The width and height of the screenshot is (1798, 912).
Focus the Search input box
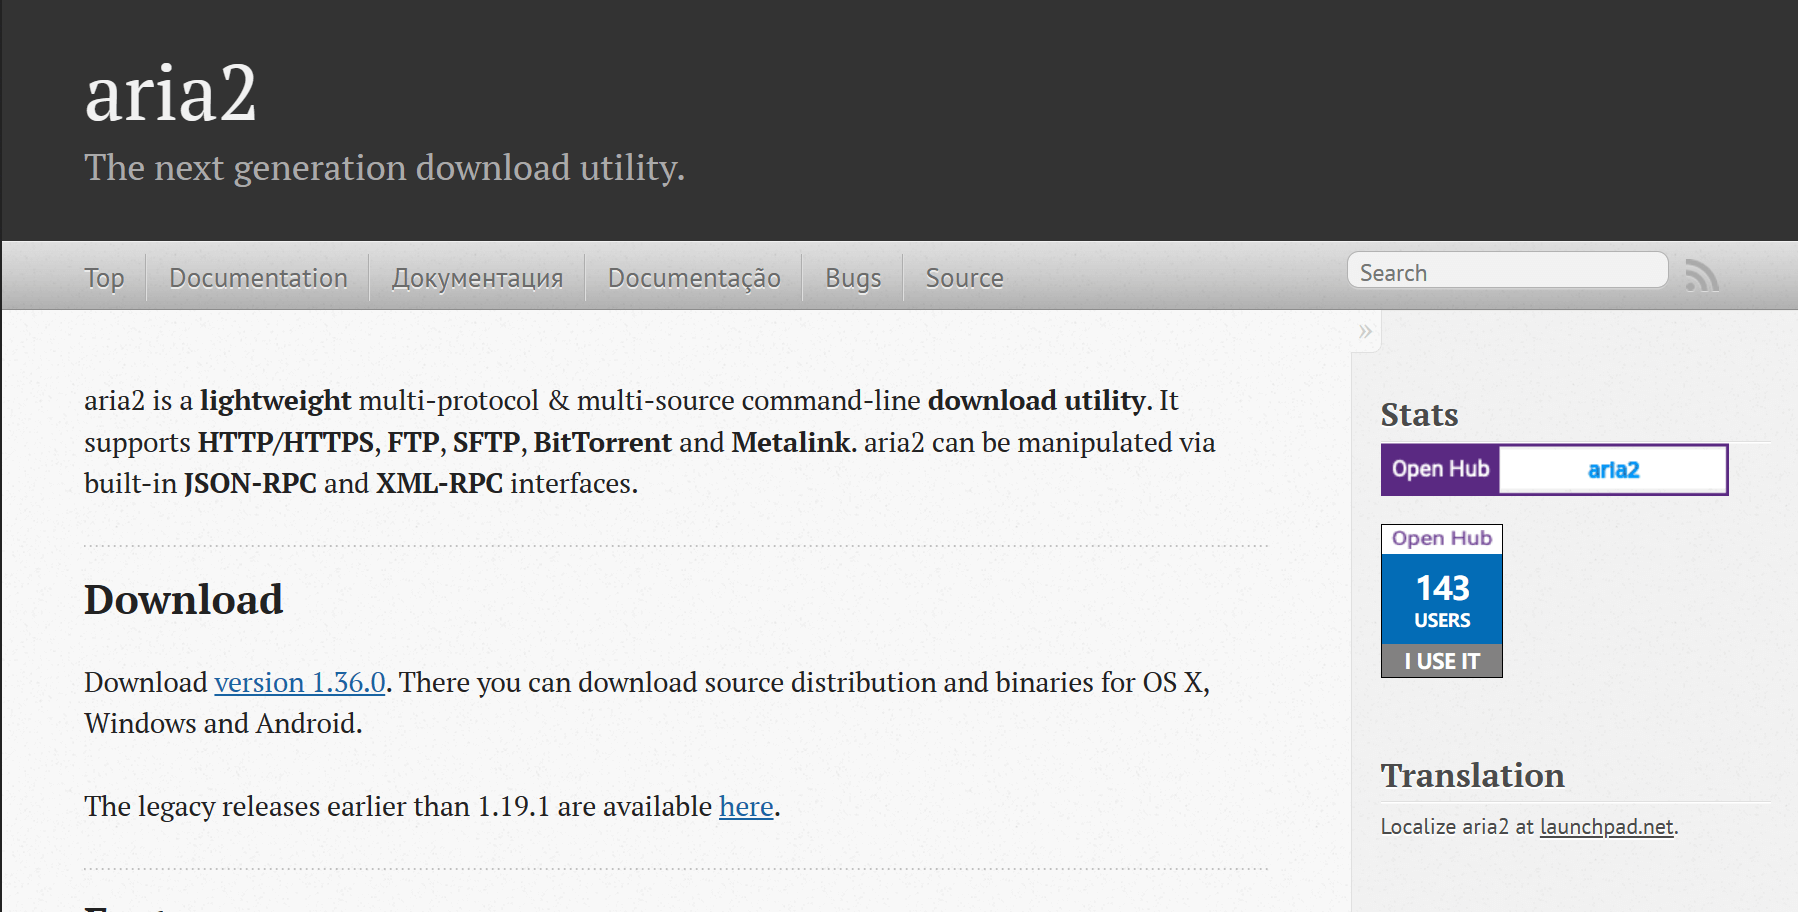click(x=1506, y=272)
